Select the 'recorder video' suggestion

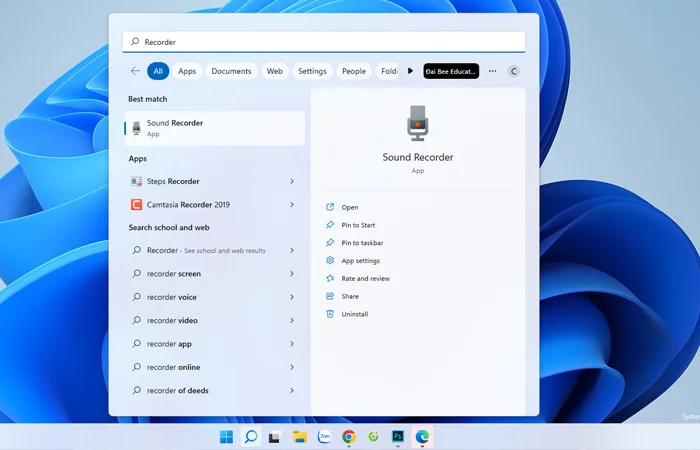pos(214,321)
